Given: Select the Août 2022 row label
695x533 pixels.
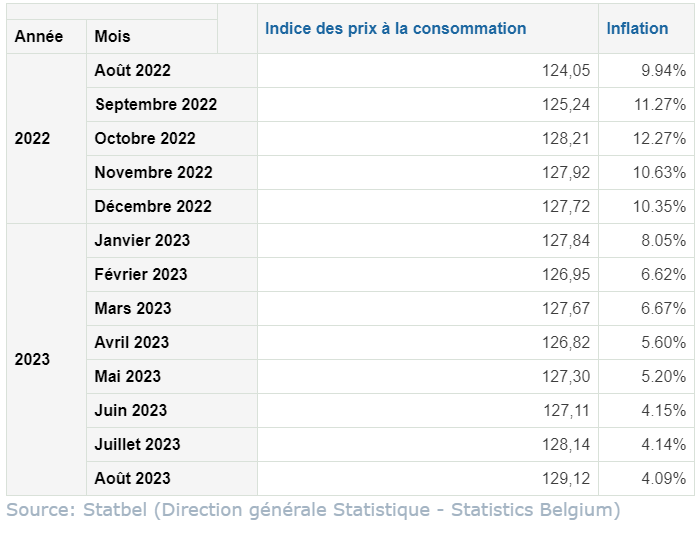Looking at the screenshot, I should point(132,70).
